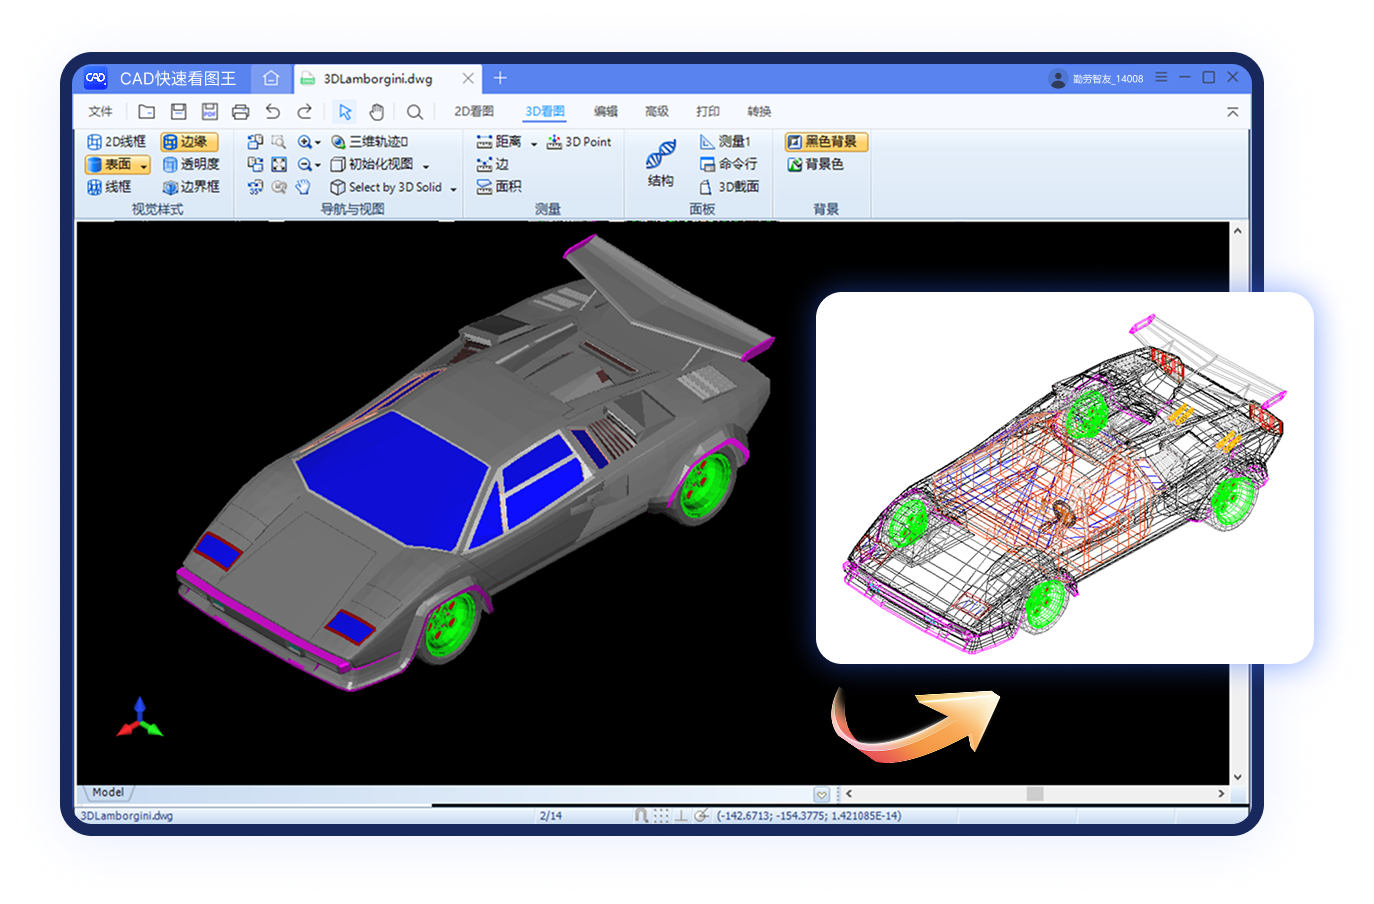This screenshot has width=1374, height=904.
Task: Place a 3D Point measurement
Action: (x=579, y=142)
